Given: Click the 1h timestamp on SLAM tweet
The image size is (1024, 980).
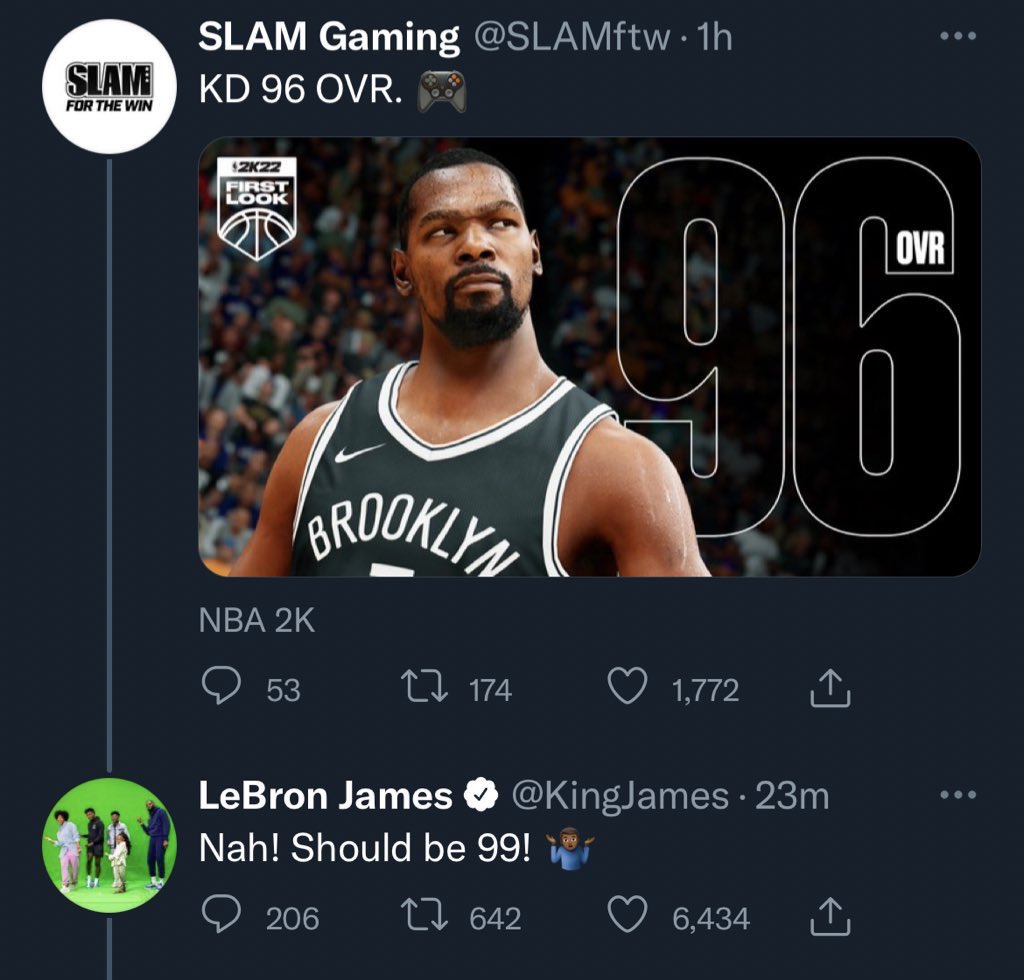Looking at the screenshot, I should [714, 38].
